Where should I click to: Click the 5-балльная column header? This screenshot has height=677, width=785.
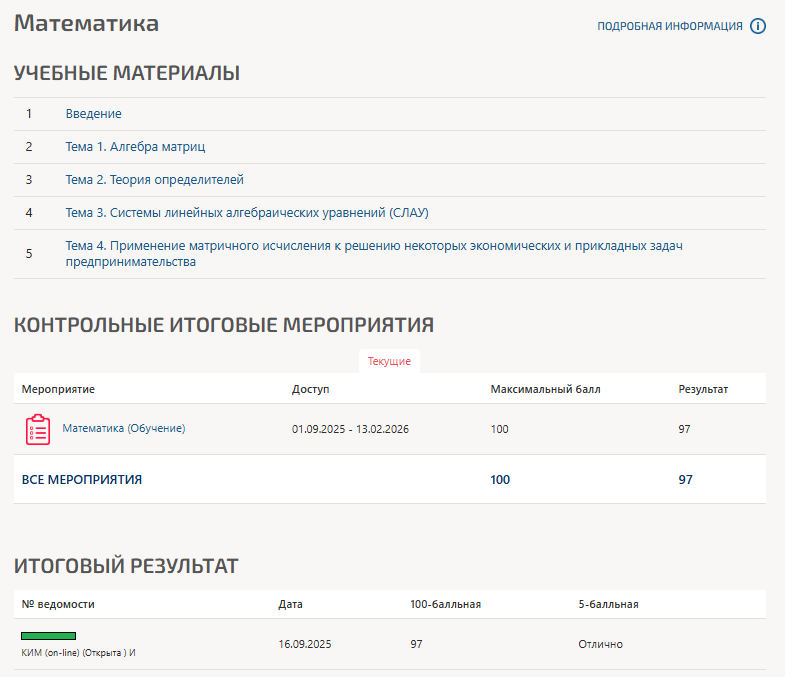[608, 604]
